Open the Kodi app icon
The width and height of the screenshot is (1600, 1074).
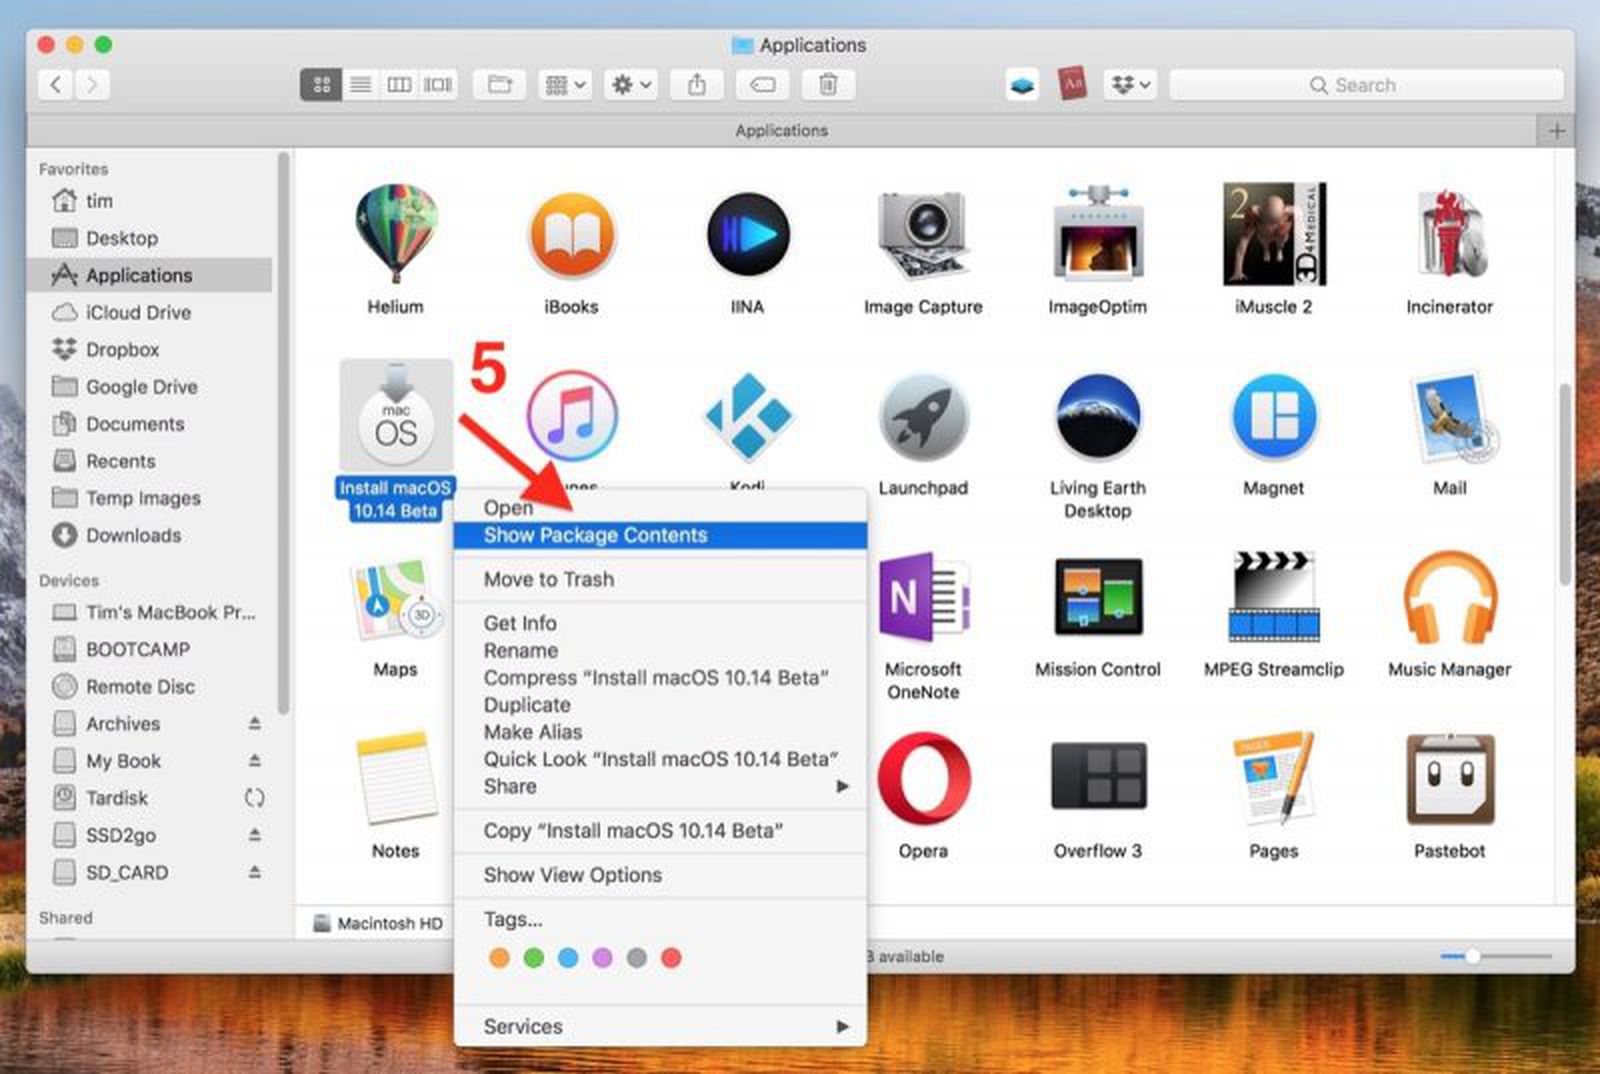click(748, 417)
